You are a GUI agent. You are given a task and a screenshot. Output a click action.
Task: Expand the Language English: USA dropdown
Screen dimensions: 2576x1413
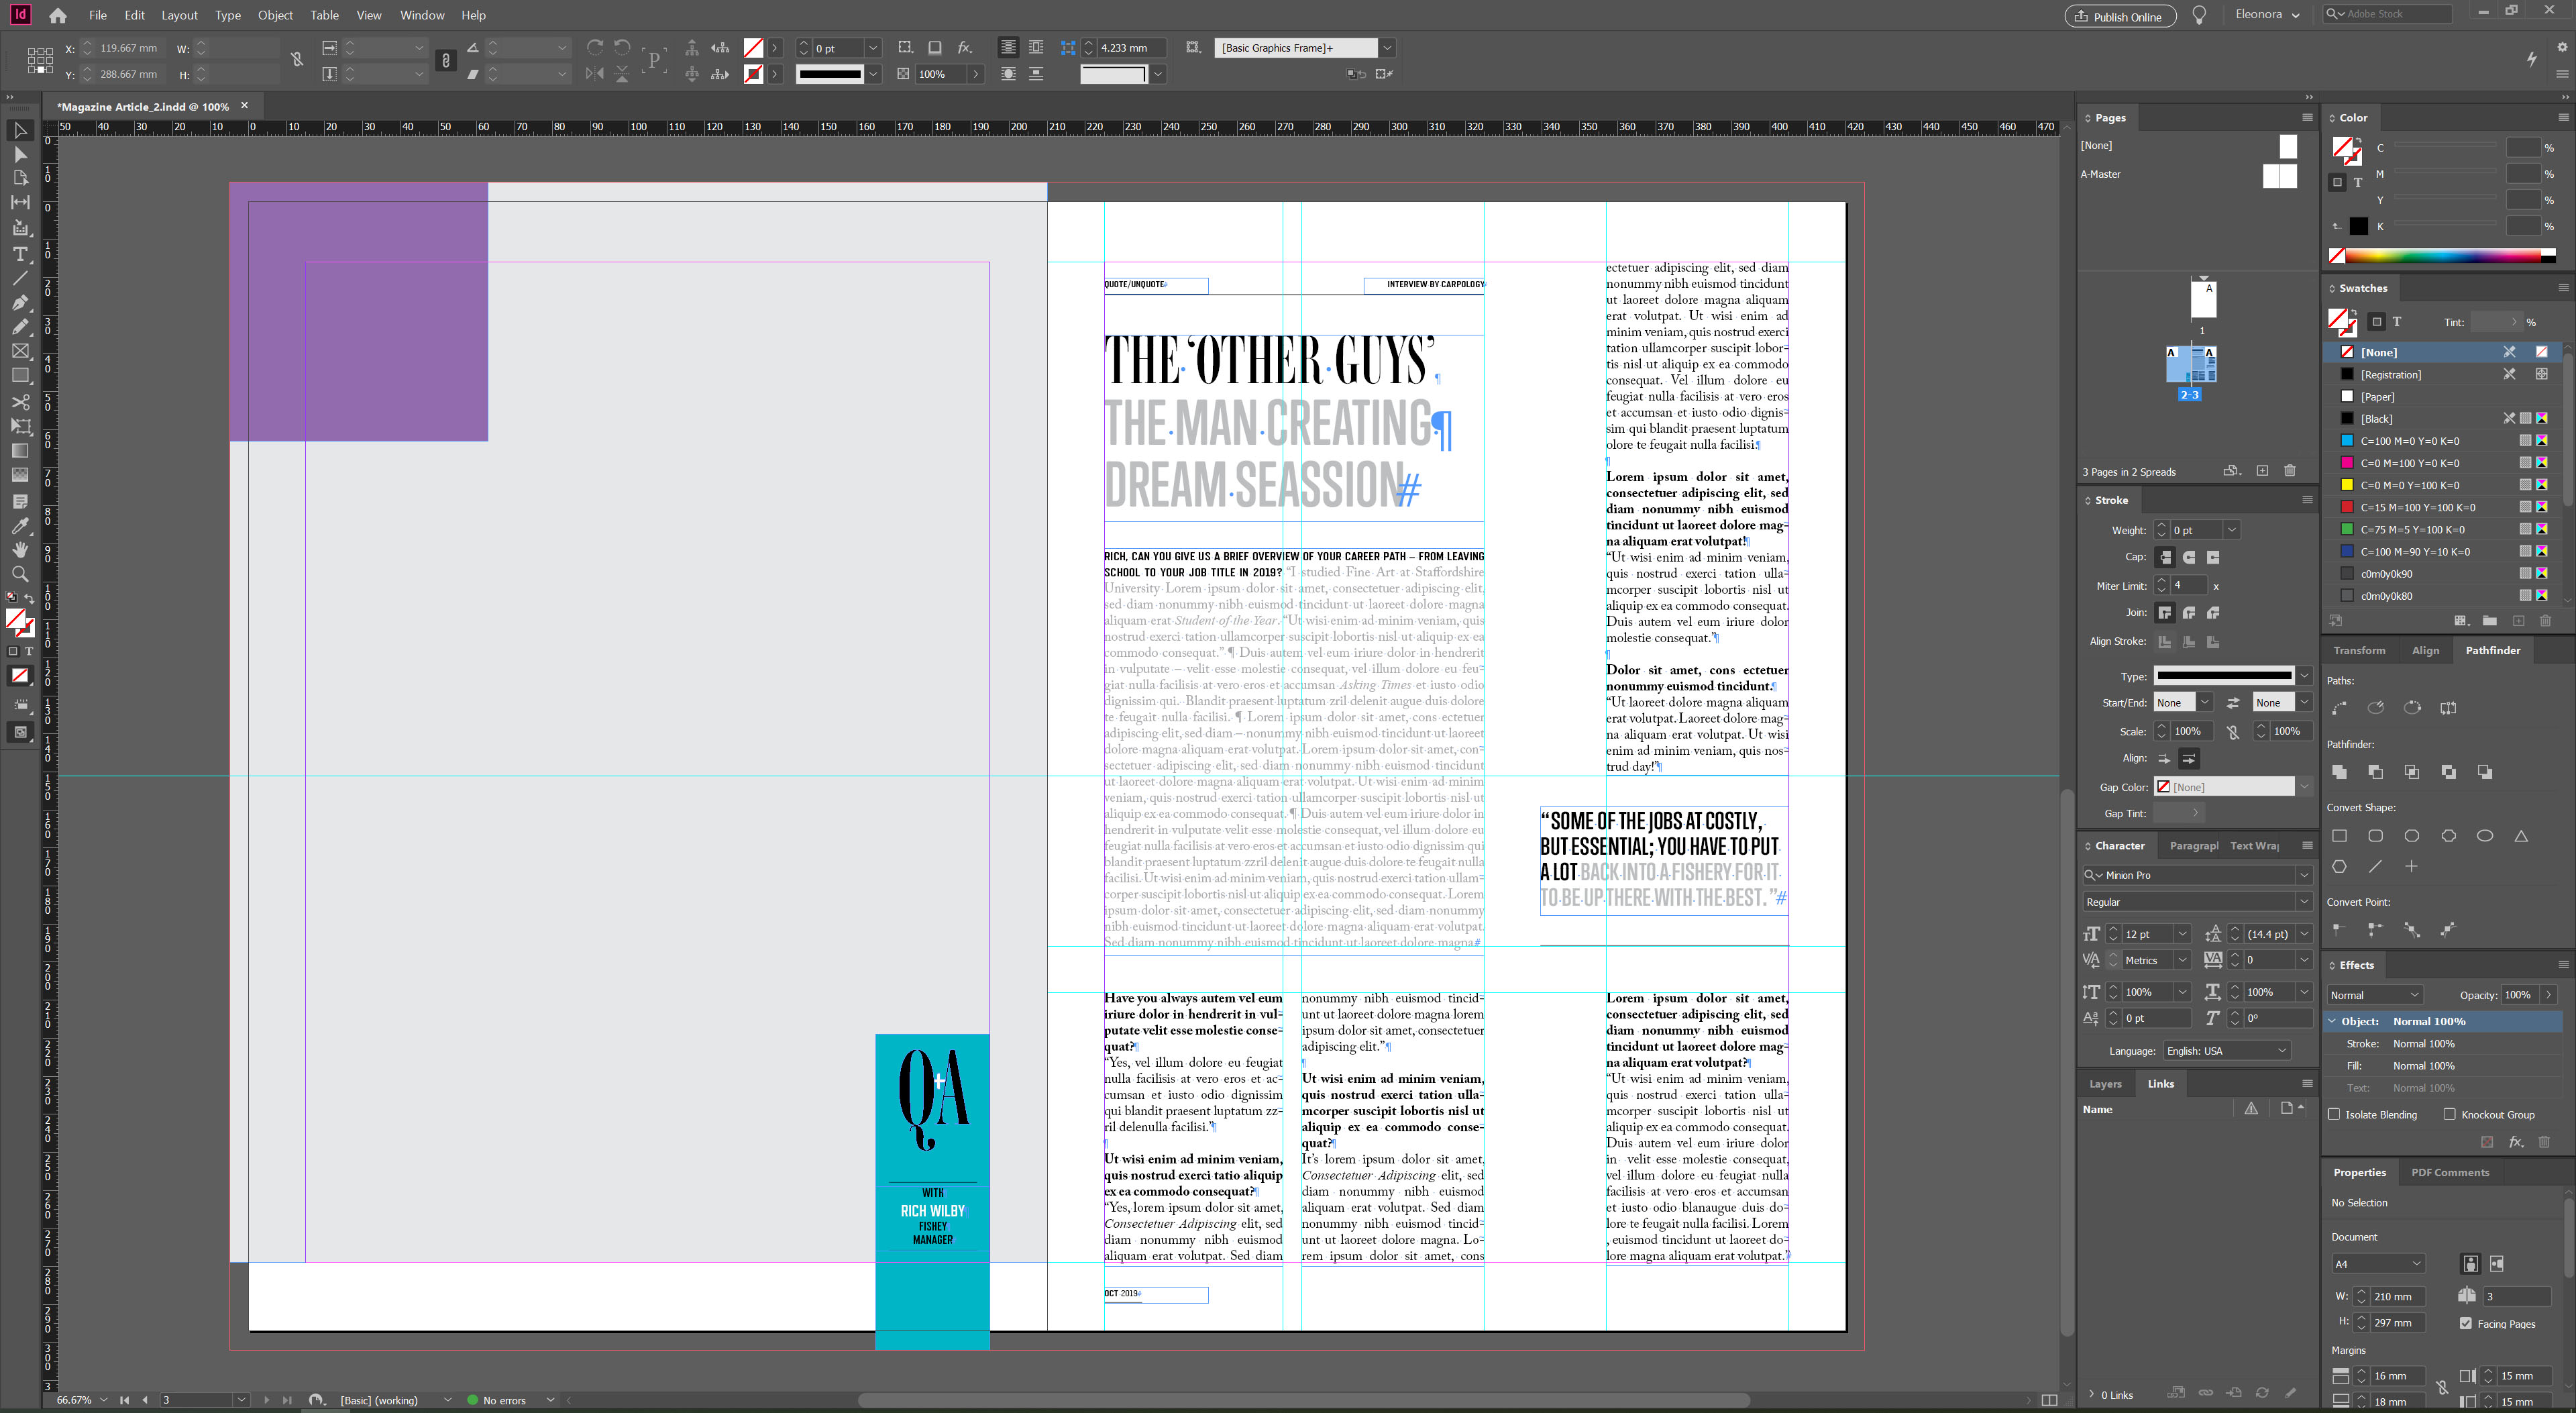[x=2281, y=1051]
